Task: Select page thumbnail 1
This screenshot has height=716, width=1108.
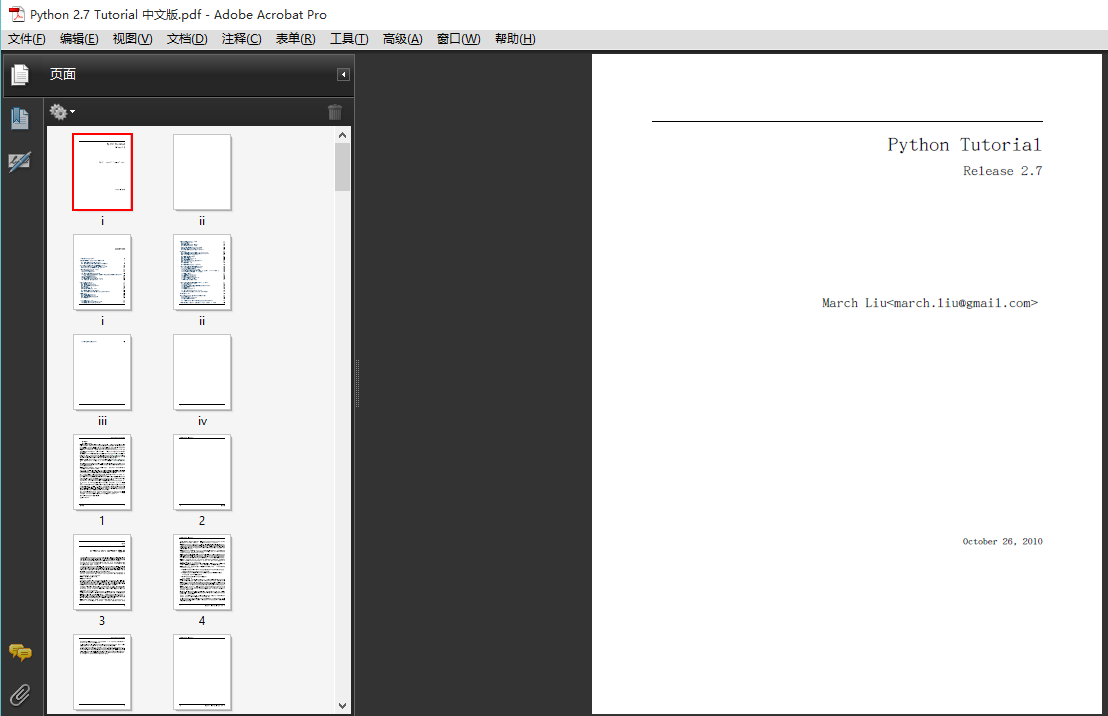Action: (102, 472)
